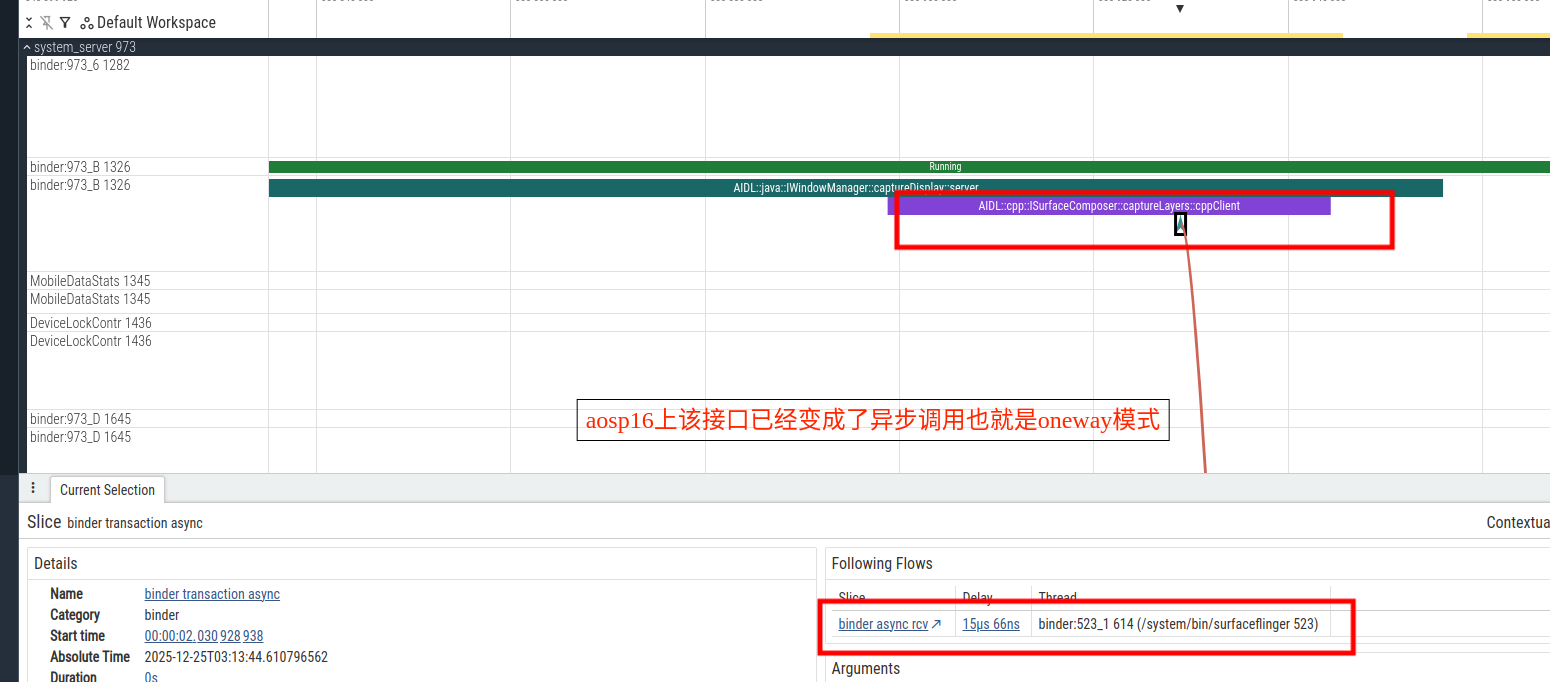Viewport: 1550px width, 682px height.
Task: Click the Duration 0s link
Action: tap(151, 677)
